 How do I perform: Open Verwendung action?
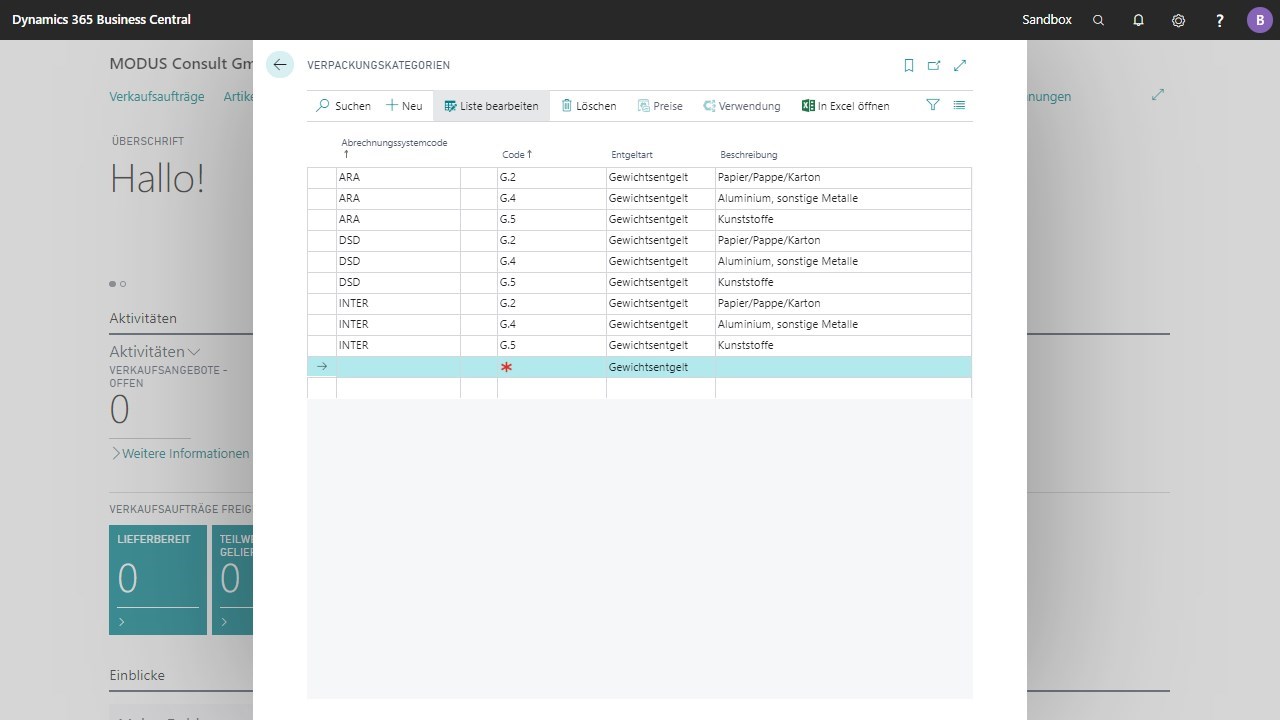pos(741,106)
